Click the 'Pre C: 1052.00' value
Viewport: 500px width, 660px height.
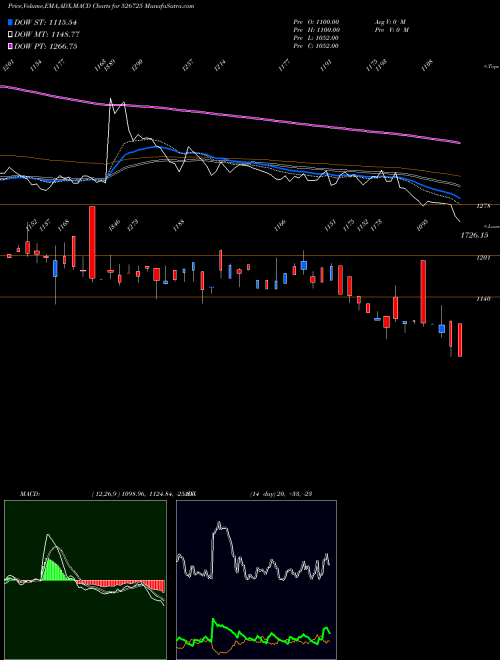click(x=316, y=46)
